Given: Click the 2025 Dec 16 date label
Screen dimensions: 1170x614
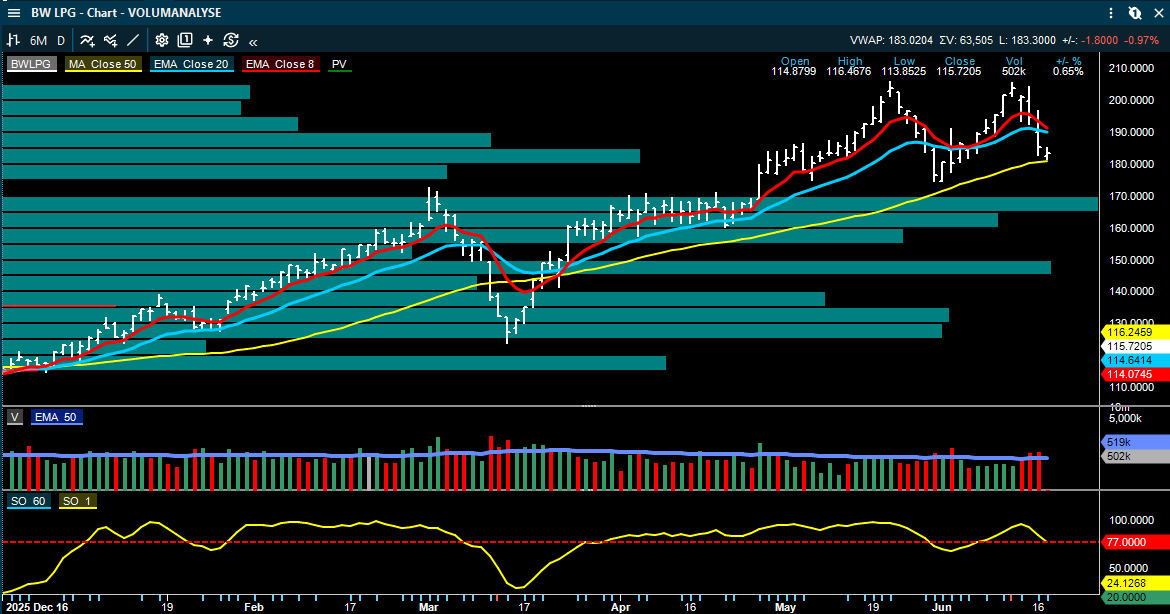Looking at the screenshot, I should [36, 607].
